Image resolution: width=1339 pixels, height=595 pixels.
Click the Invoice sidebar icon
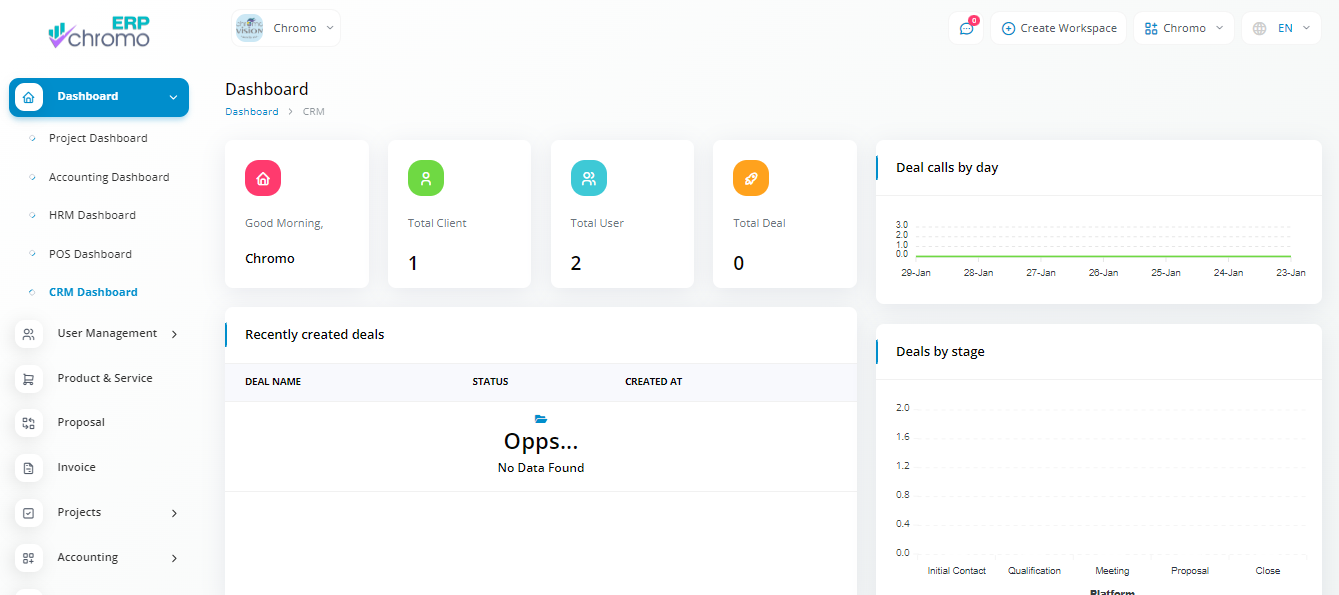(29, 467)
